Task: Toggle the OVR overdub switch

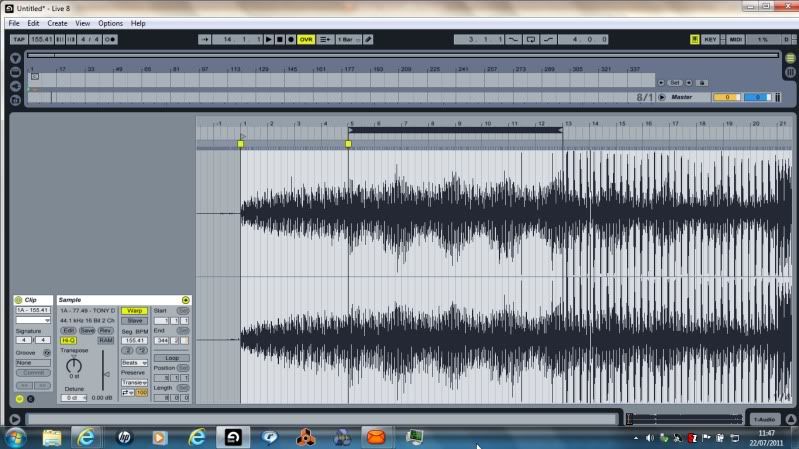Action: (305, 39)
